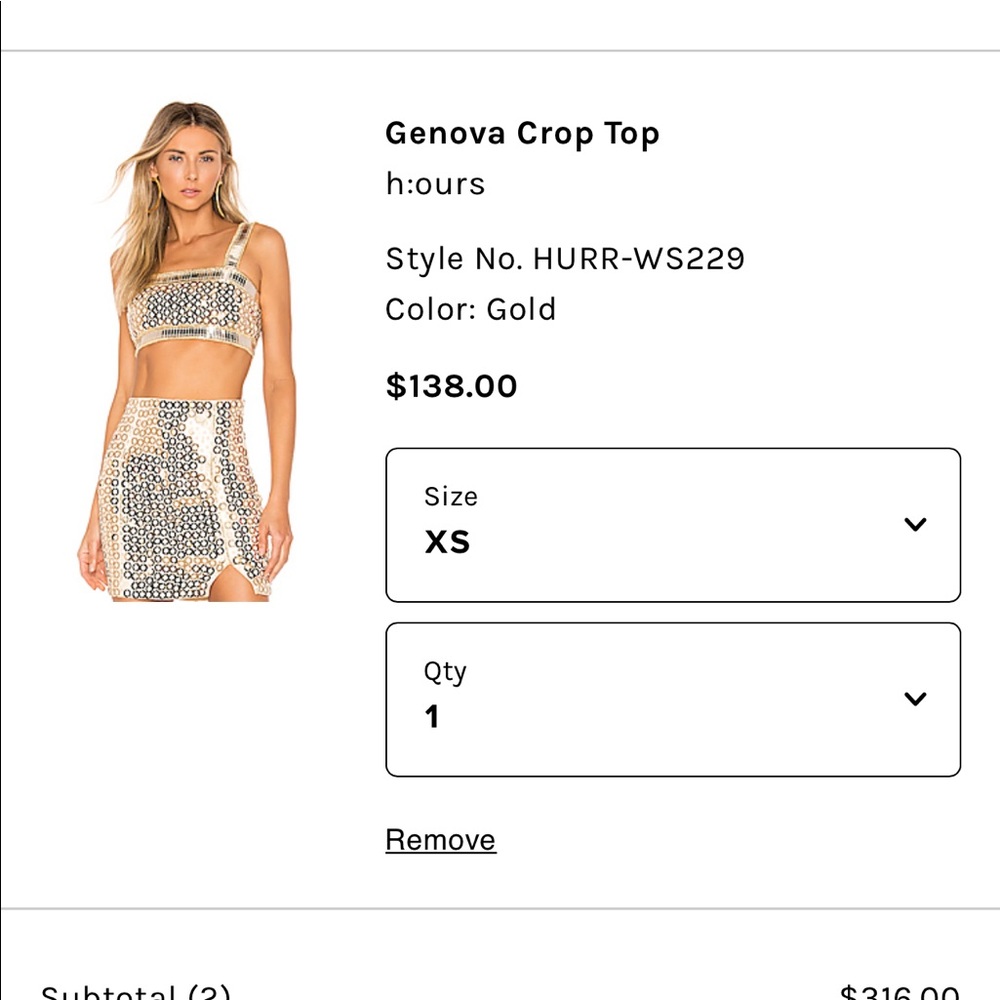Click the Size label inside the dropdown

pyautogui.click(x=451, y=496)
